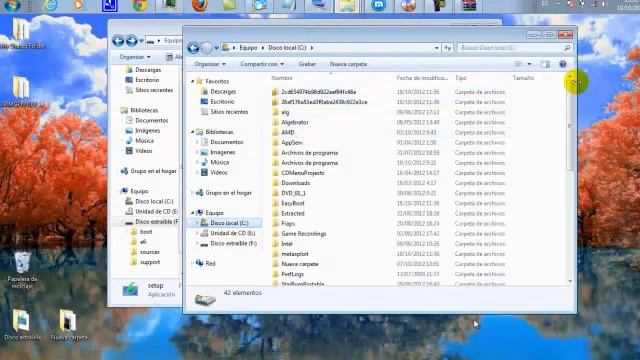Select the AppServ folder

[292, 142]
